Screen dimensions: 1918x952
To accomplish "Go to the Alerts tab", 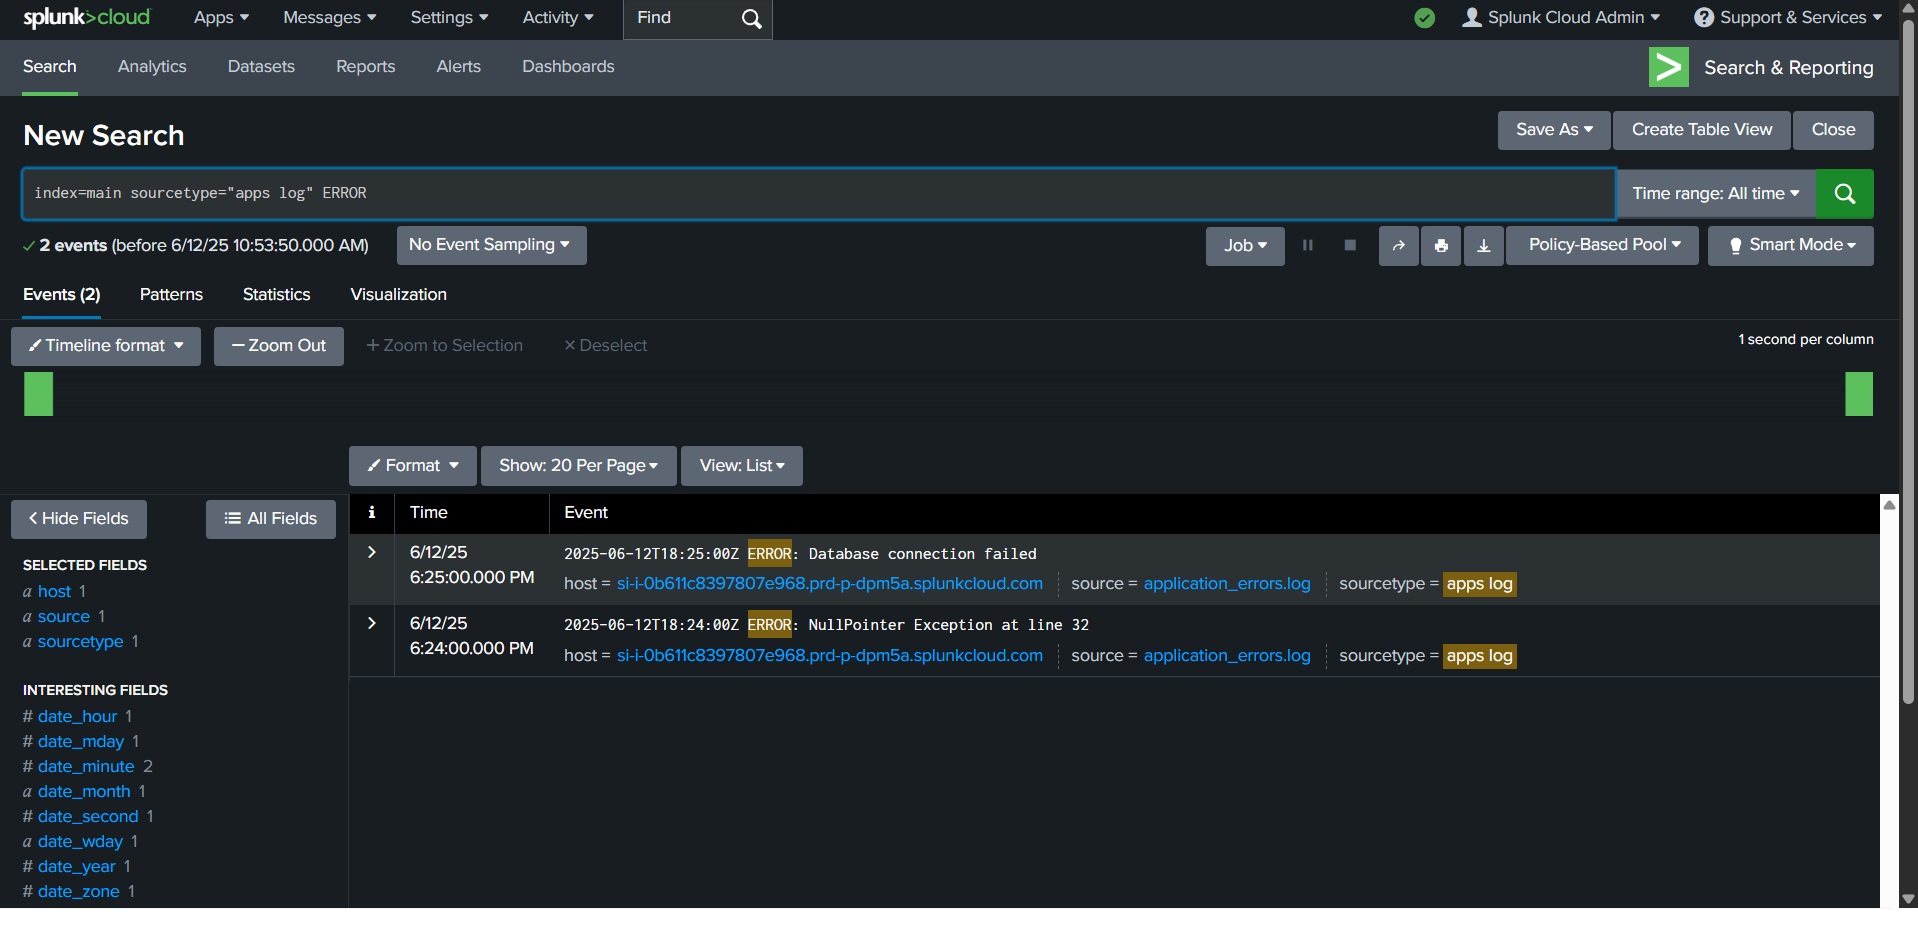I will [x=459, y=67].
